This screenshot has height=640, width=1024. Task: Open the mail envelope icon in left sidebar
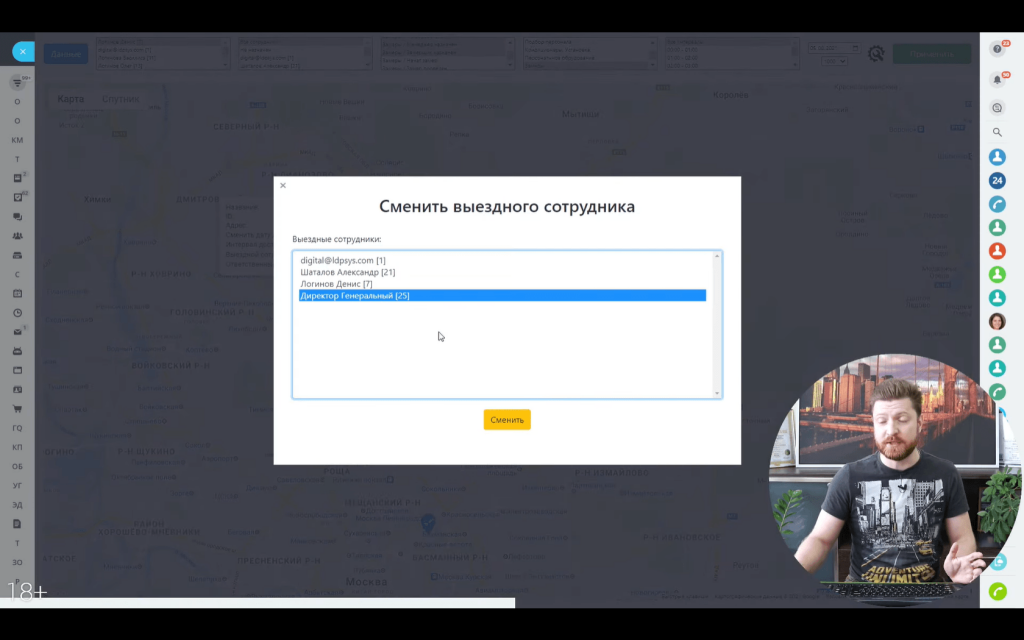pyautogui.click(x=18, y=332)
